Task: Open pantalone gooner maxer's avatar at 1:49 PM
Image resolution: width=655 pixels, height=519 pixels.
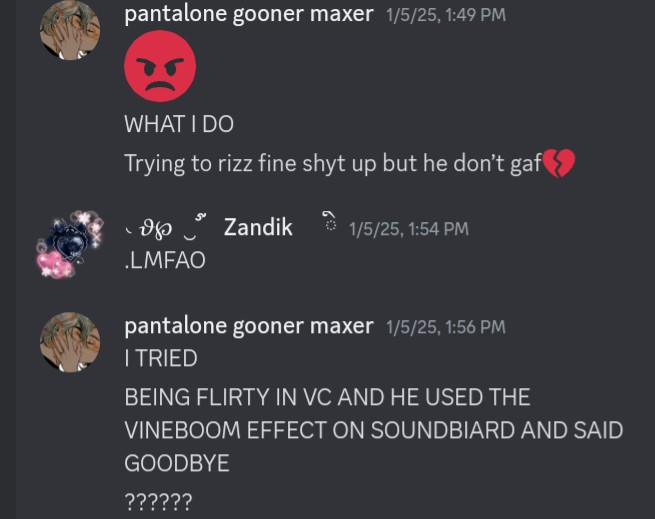Action: coord(70,31)
